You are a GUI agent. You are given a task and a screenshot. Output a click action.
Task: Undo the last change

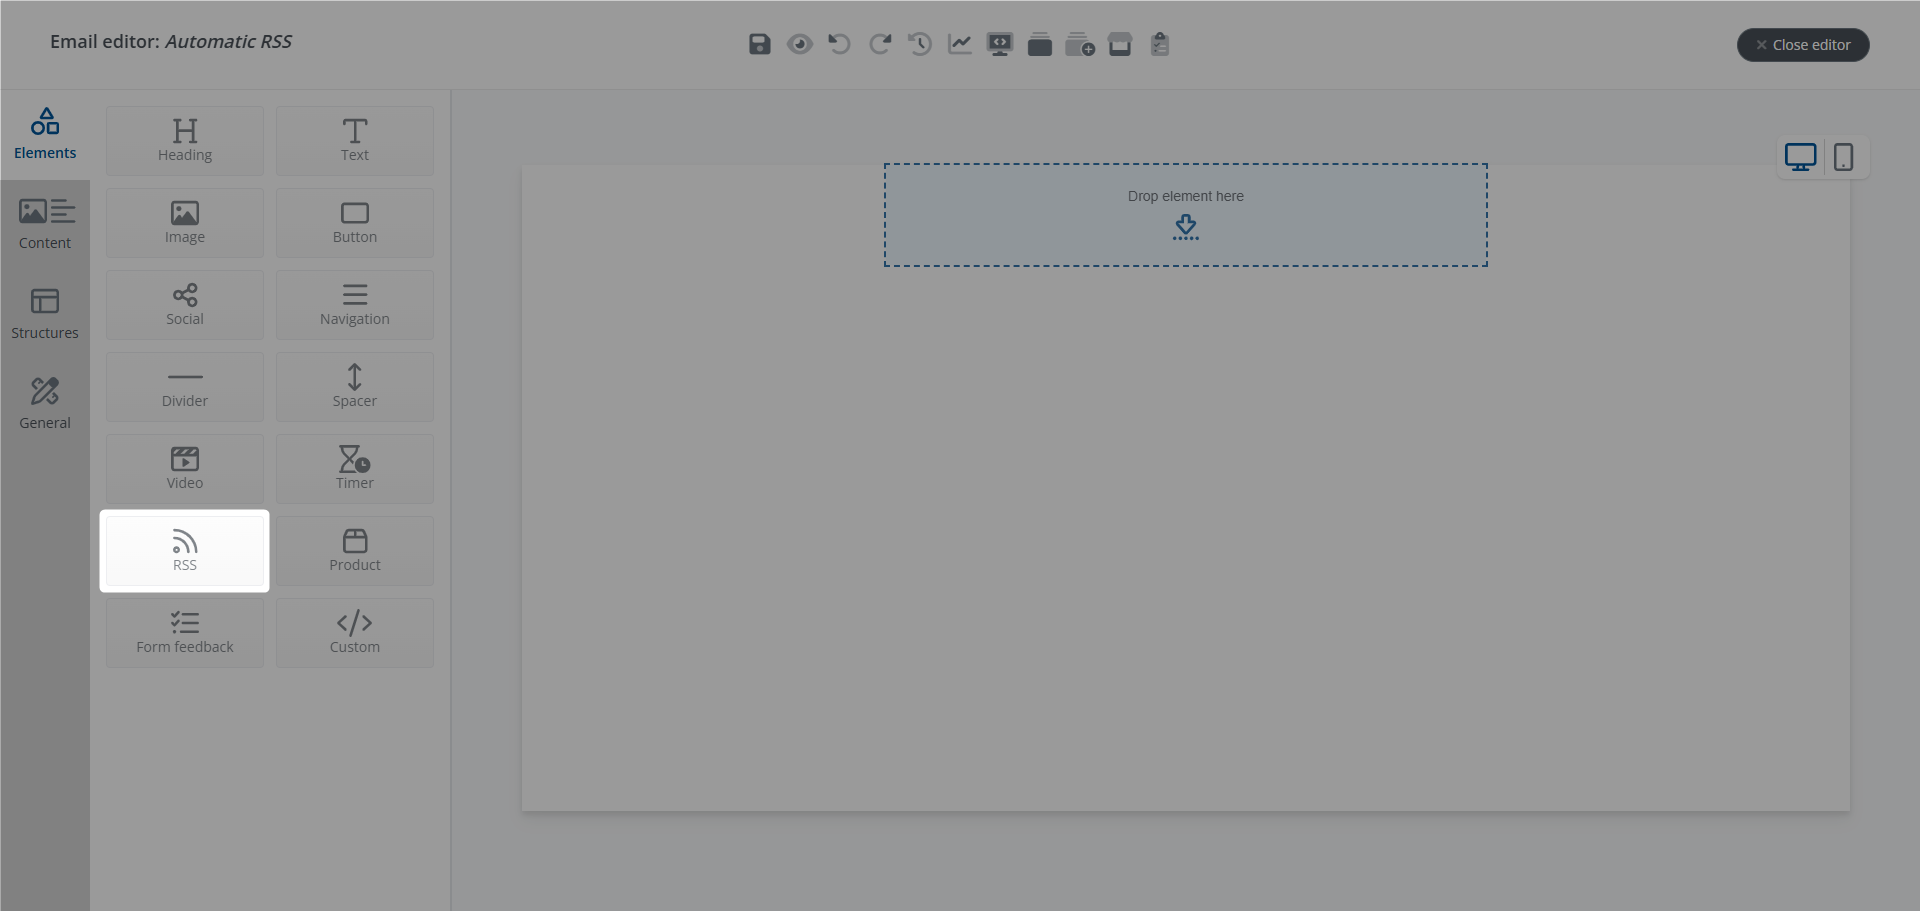[x=839, y=44]
